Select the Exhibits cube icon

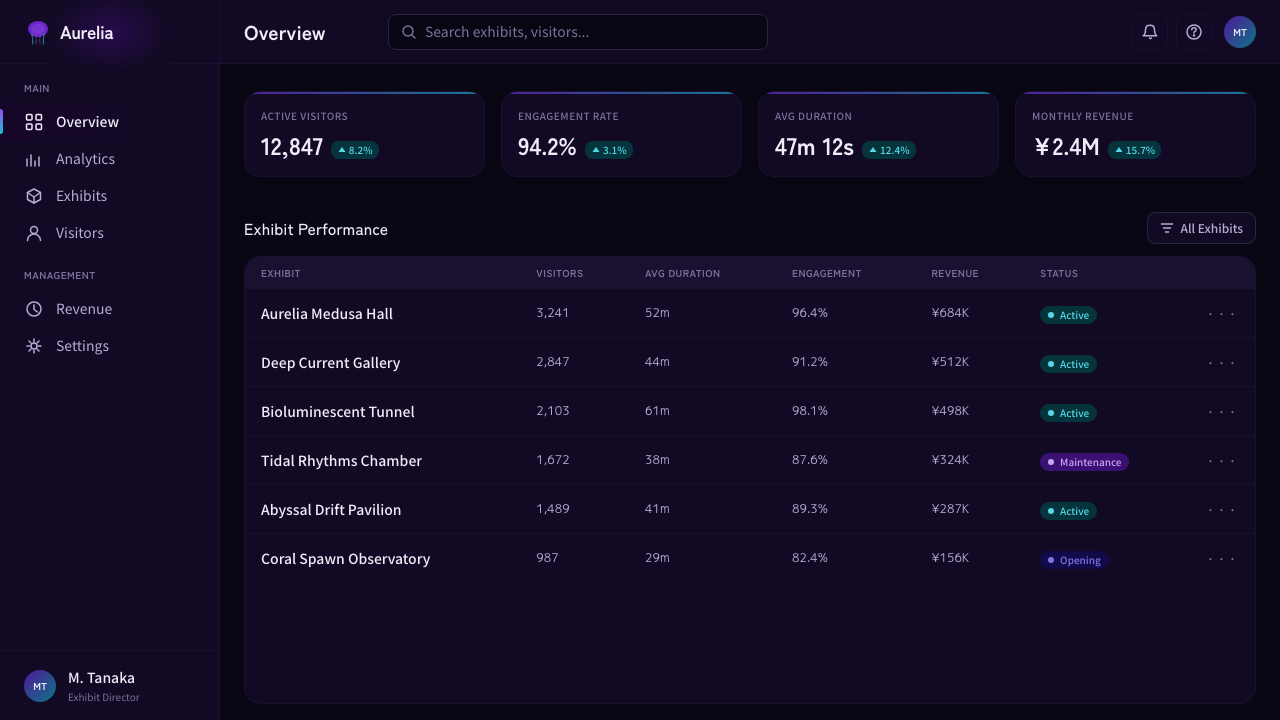(34, 196)
